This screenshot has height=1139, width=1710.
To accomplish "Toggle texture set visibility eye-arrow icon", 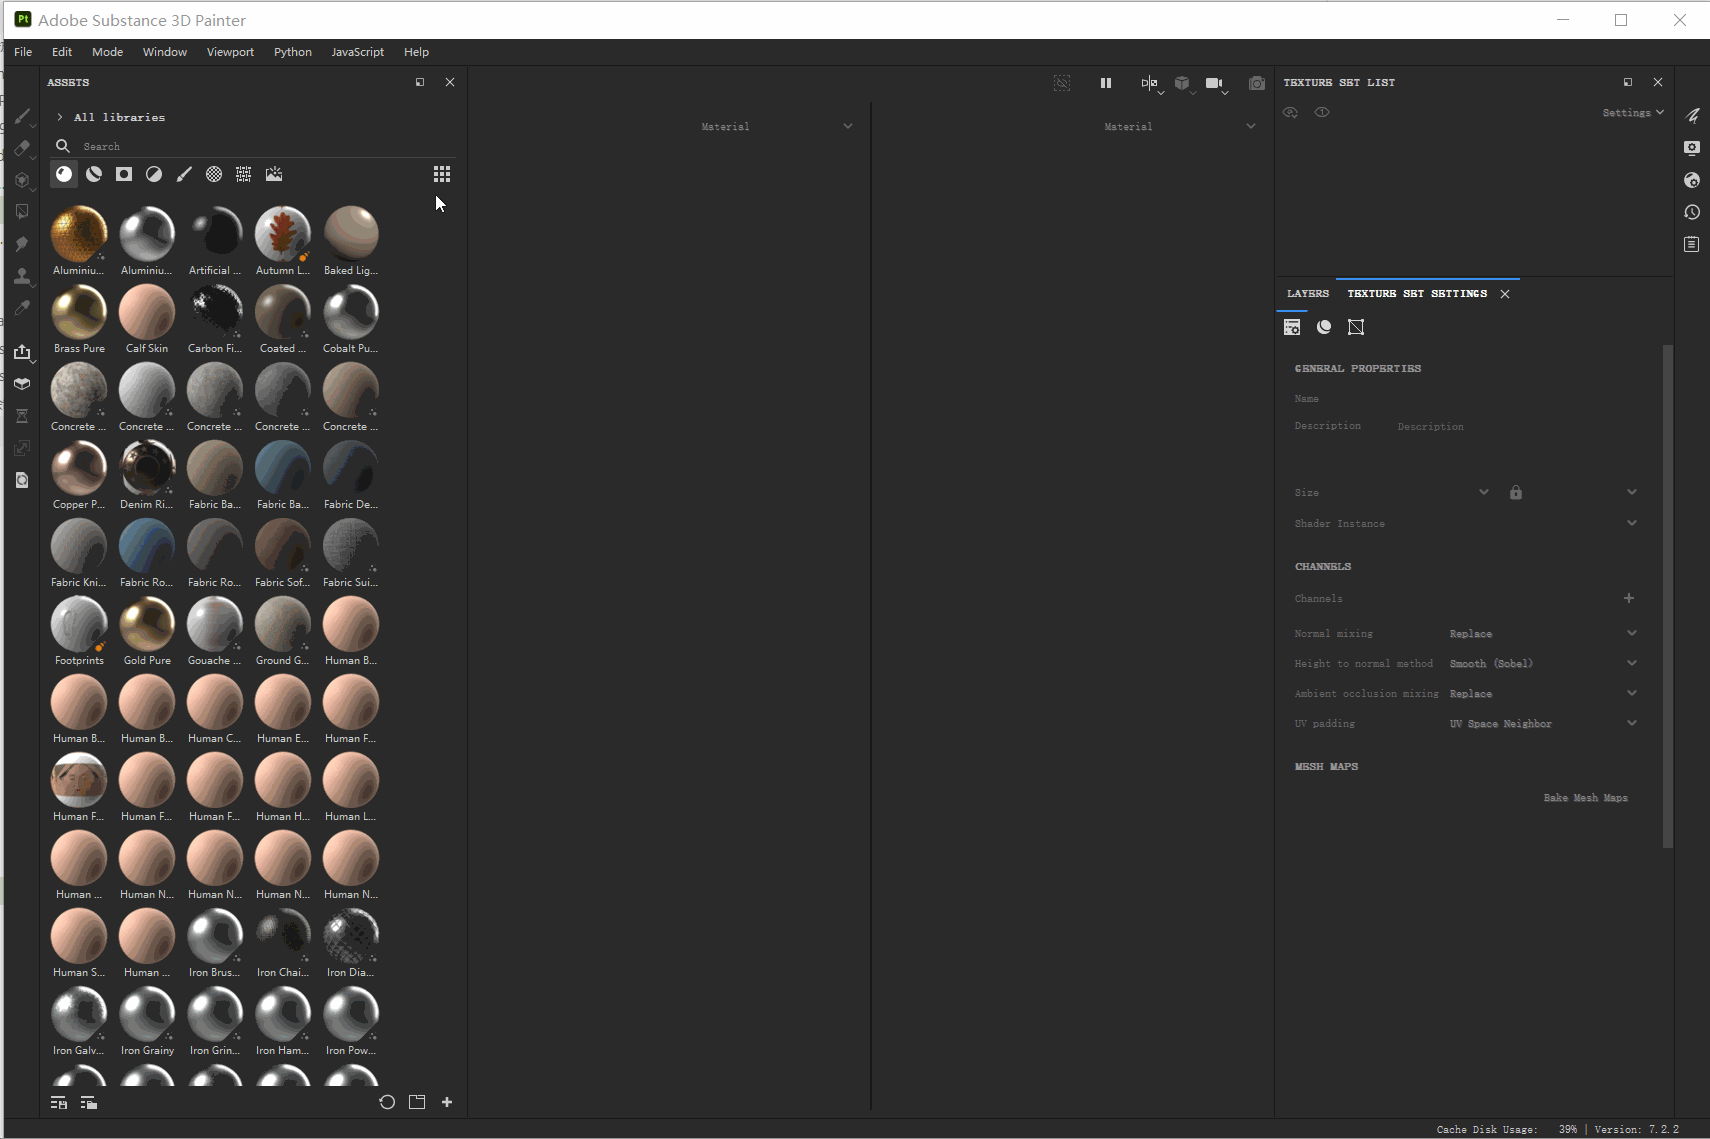I will pos(1290,112).
